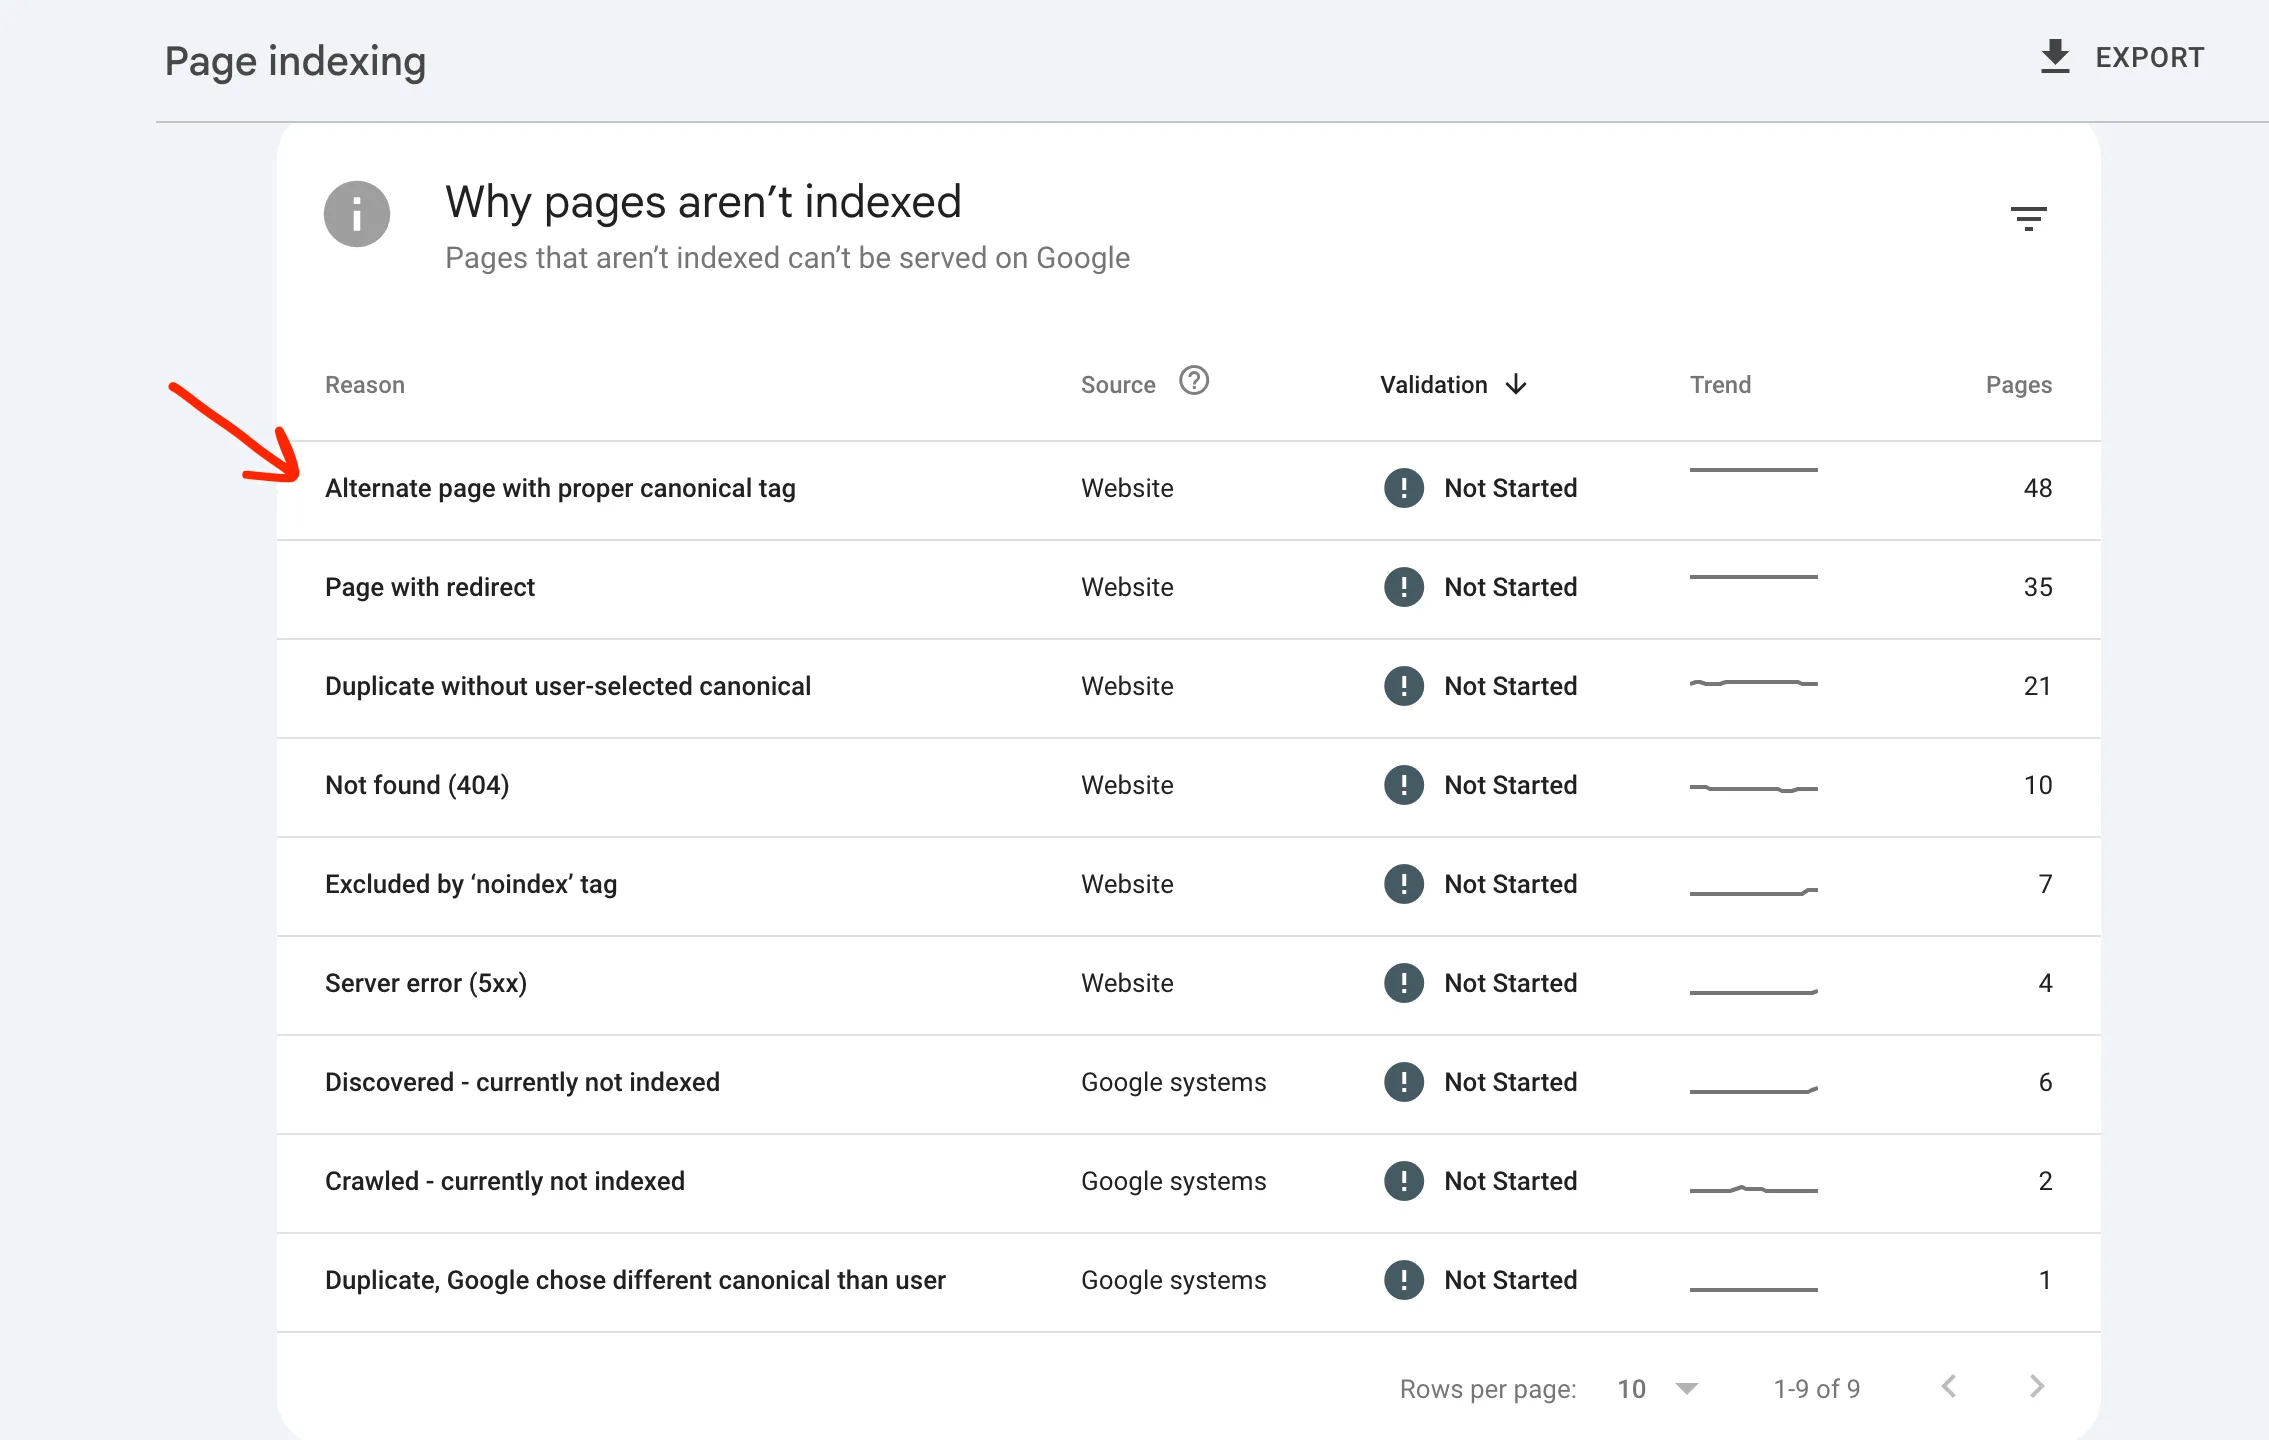Screen dimensions: 2269x1440
Task: Click Not Started in Not found (404) row
Action: point(1510,785)
